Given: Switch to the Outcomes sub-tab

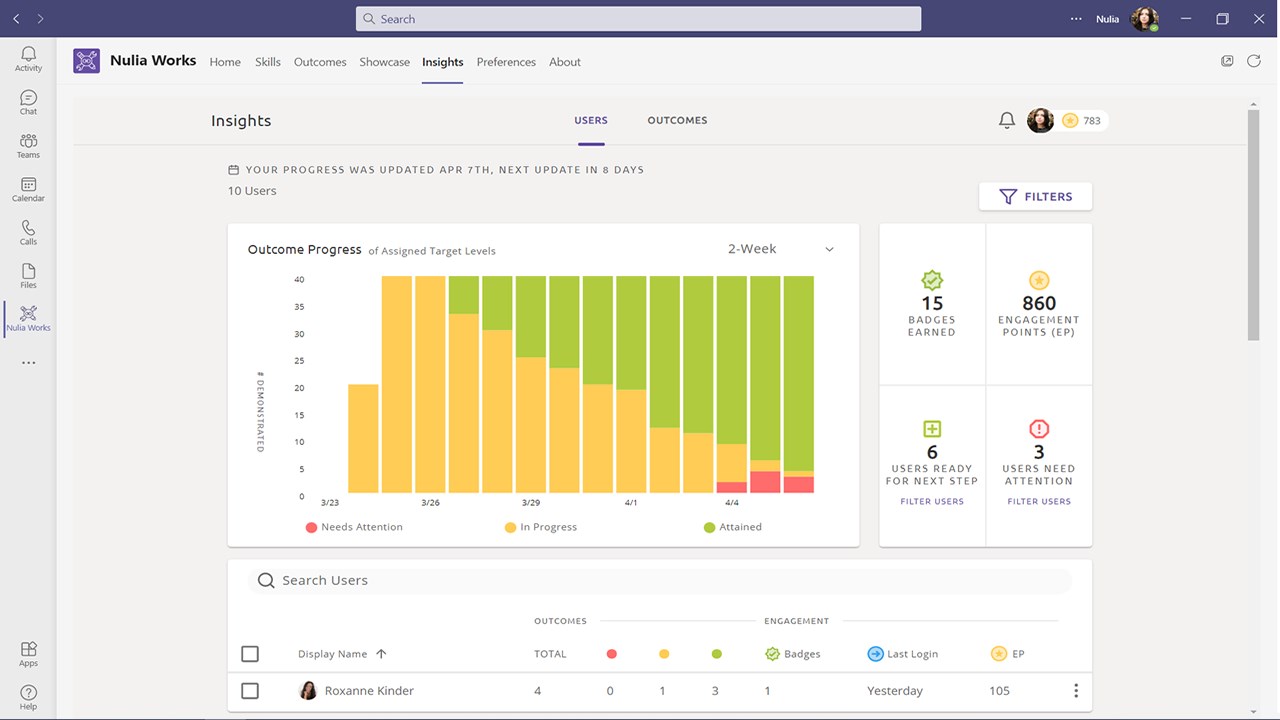Looking at the screenshot, I should tap(677, 120).
